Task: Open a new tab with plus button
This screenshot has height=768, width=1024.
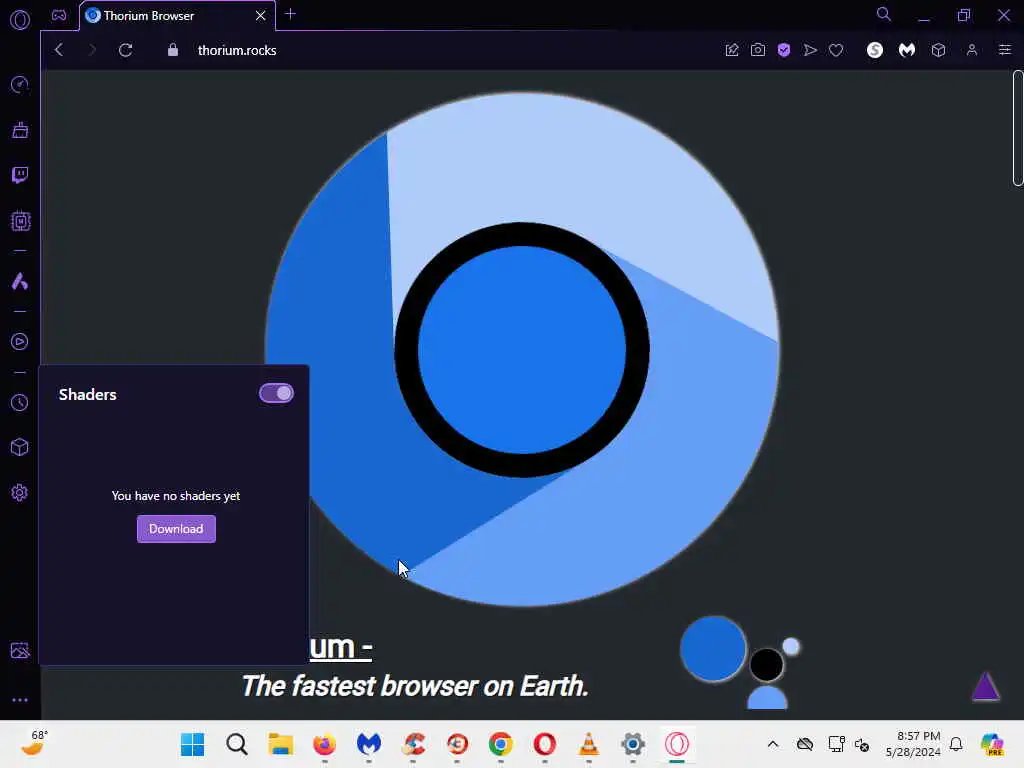Action: (x=291, y=14)
